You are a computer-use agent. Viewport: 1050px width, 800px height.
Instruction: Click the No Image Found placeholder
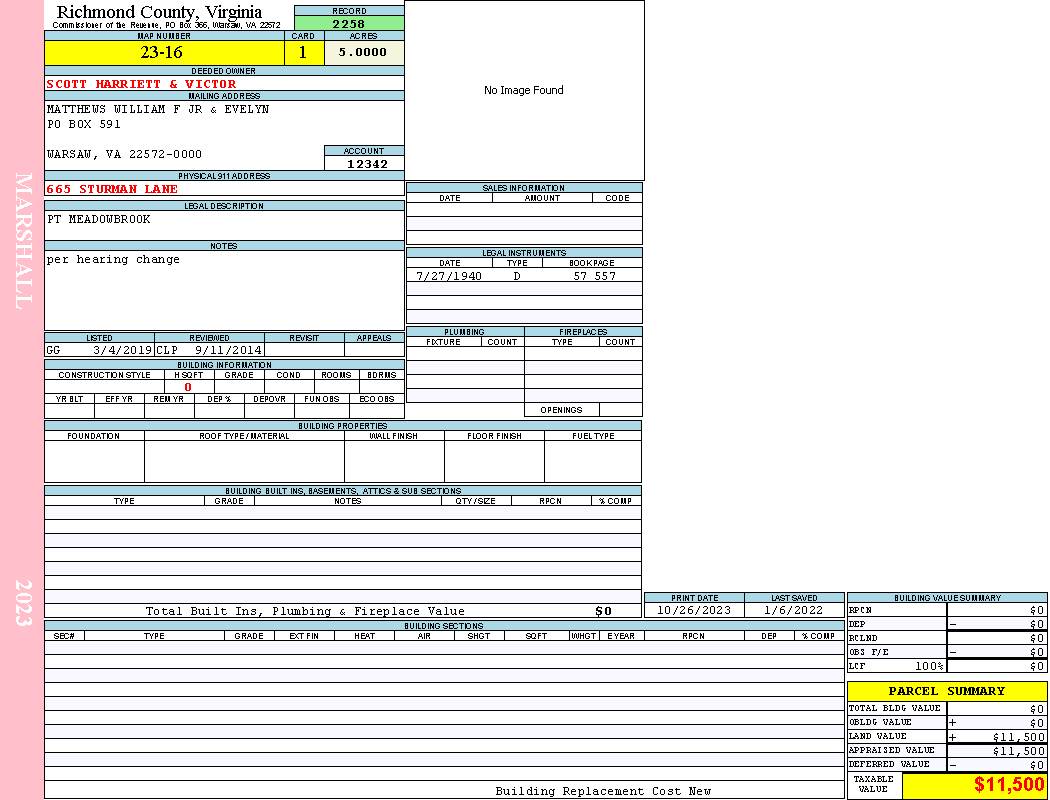click(x=523, y=90)
